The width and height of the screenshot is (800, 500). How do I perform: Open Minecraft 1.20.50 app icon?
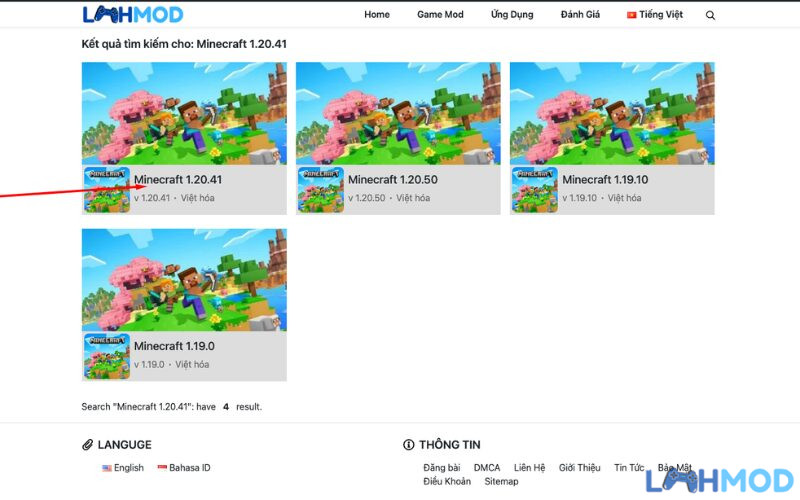(321, 190)
